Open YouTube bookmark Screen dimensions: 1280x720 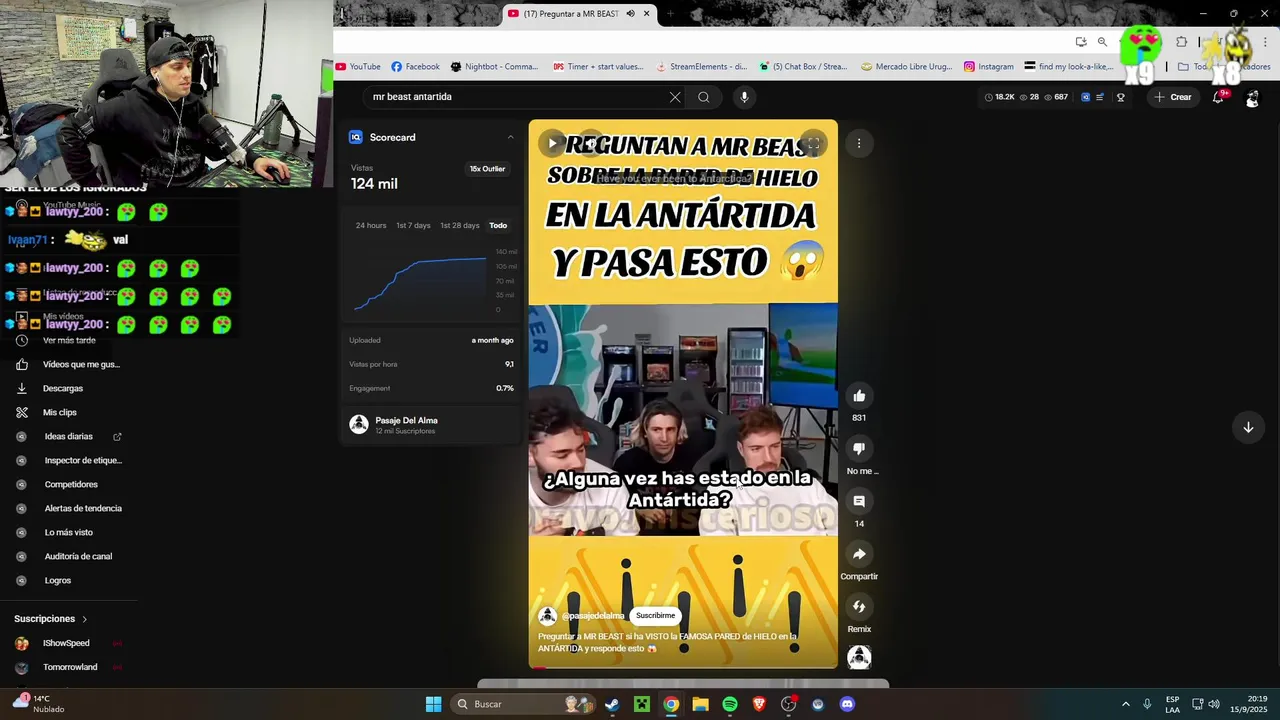[358, 67]
